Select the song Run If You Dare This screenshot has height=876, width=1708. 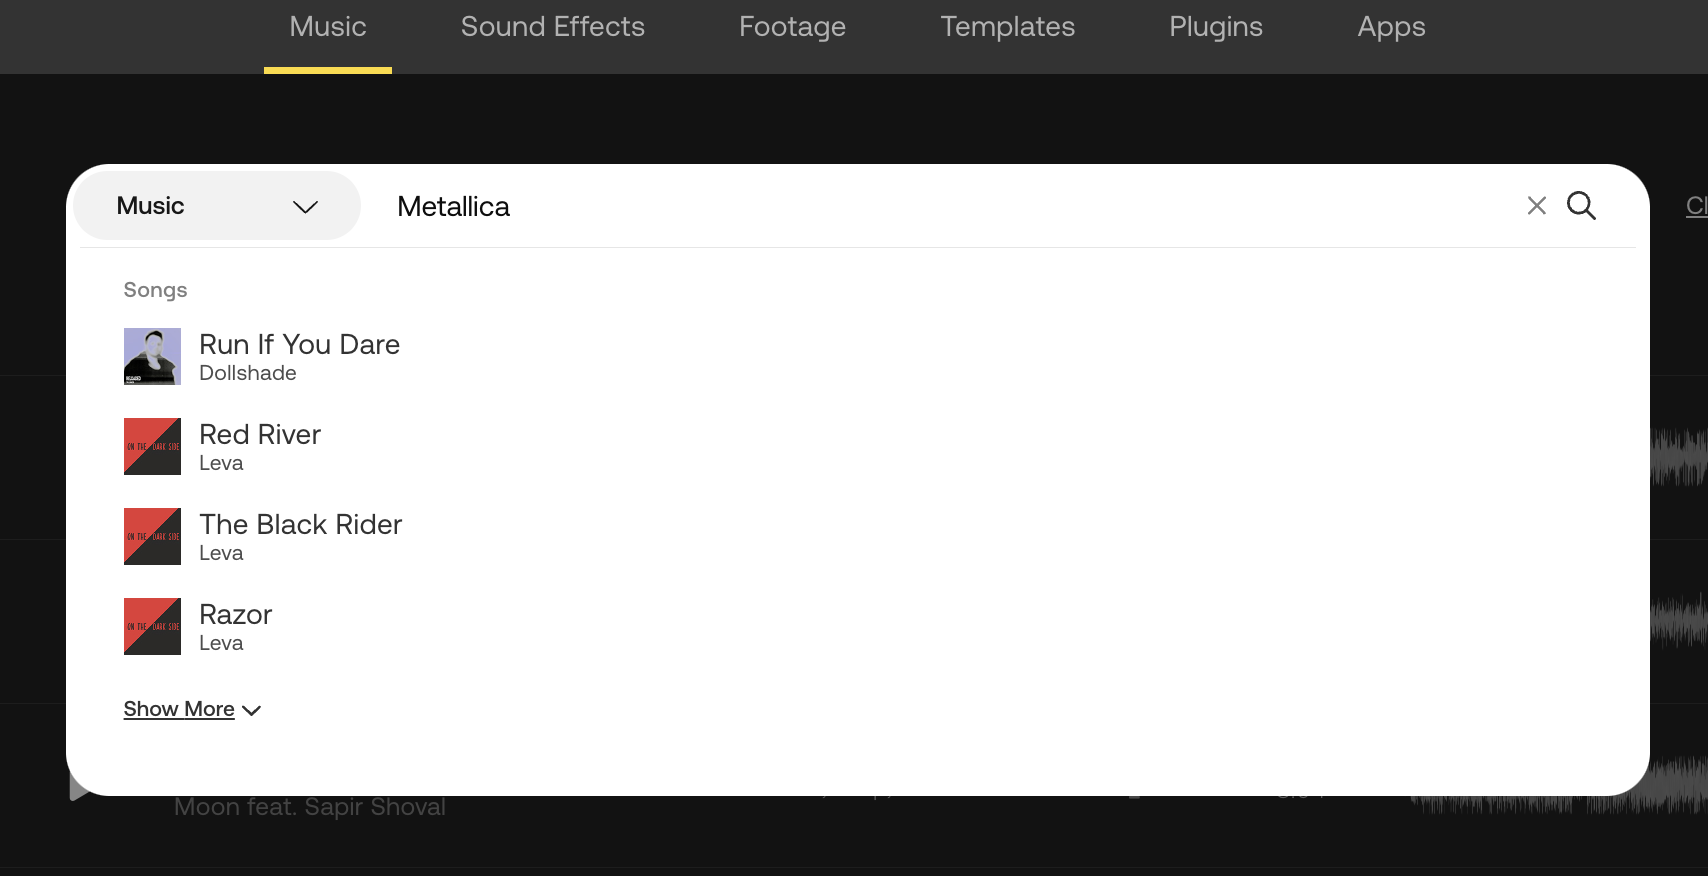click(299, 344)
